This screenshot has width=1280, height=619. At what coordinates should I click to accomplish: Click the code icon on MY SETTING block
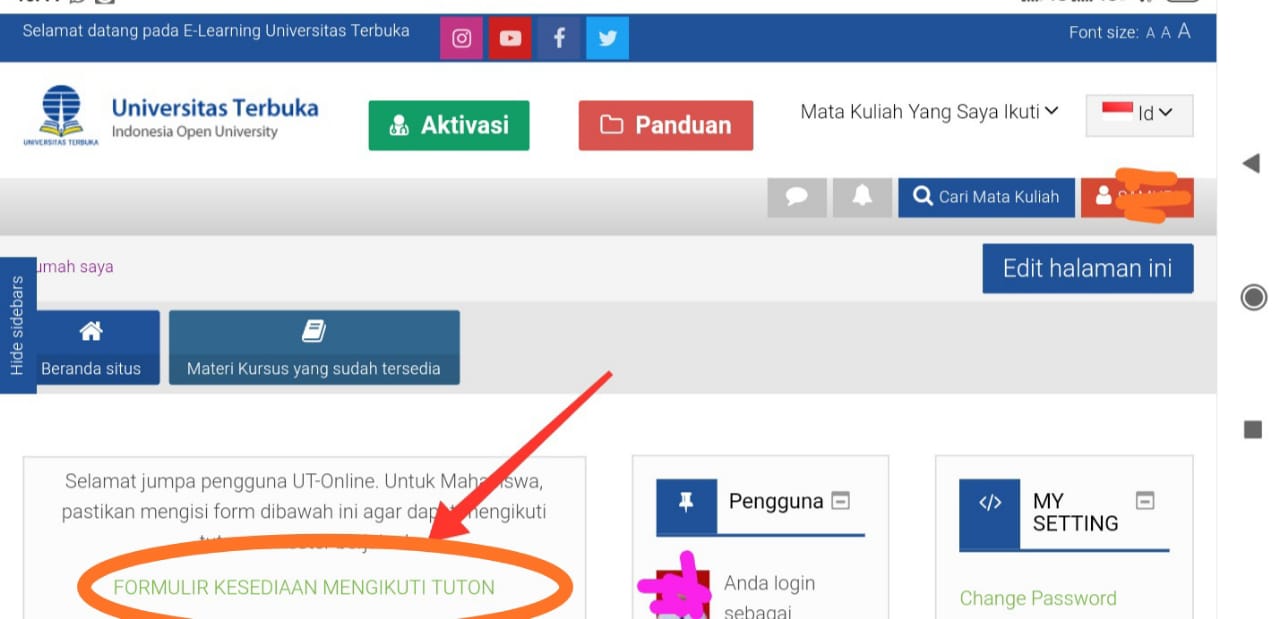pos(990,504)
